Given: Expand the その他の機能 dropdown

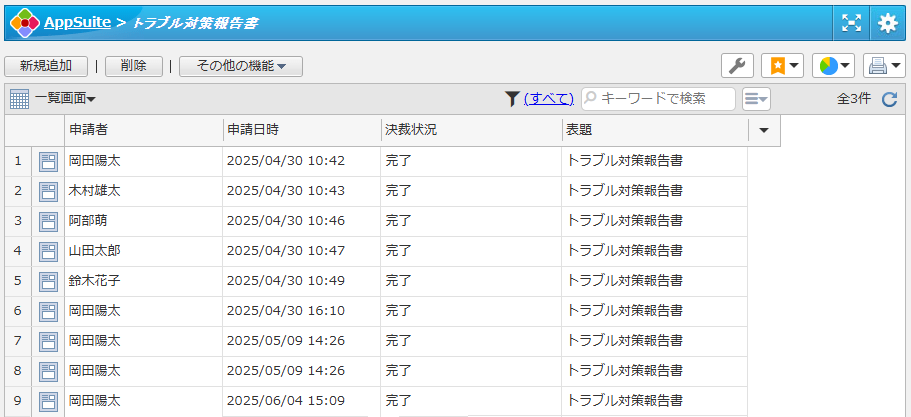Looking at the screenshot, I should pyautogui.click(x=241, y=66).
